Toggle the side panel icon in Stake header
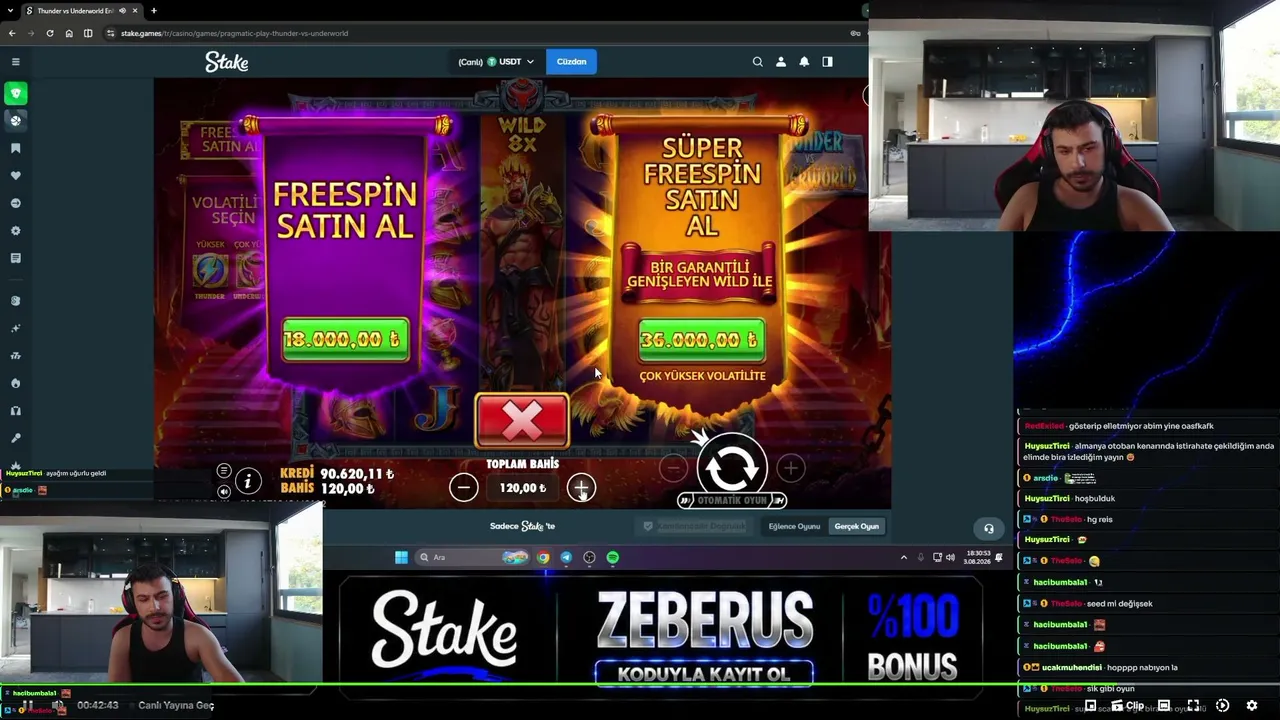The width and height of the screenshot is (1280, 720). tap(827, 62)
